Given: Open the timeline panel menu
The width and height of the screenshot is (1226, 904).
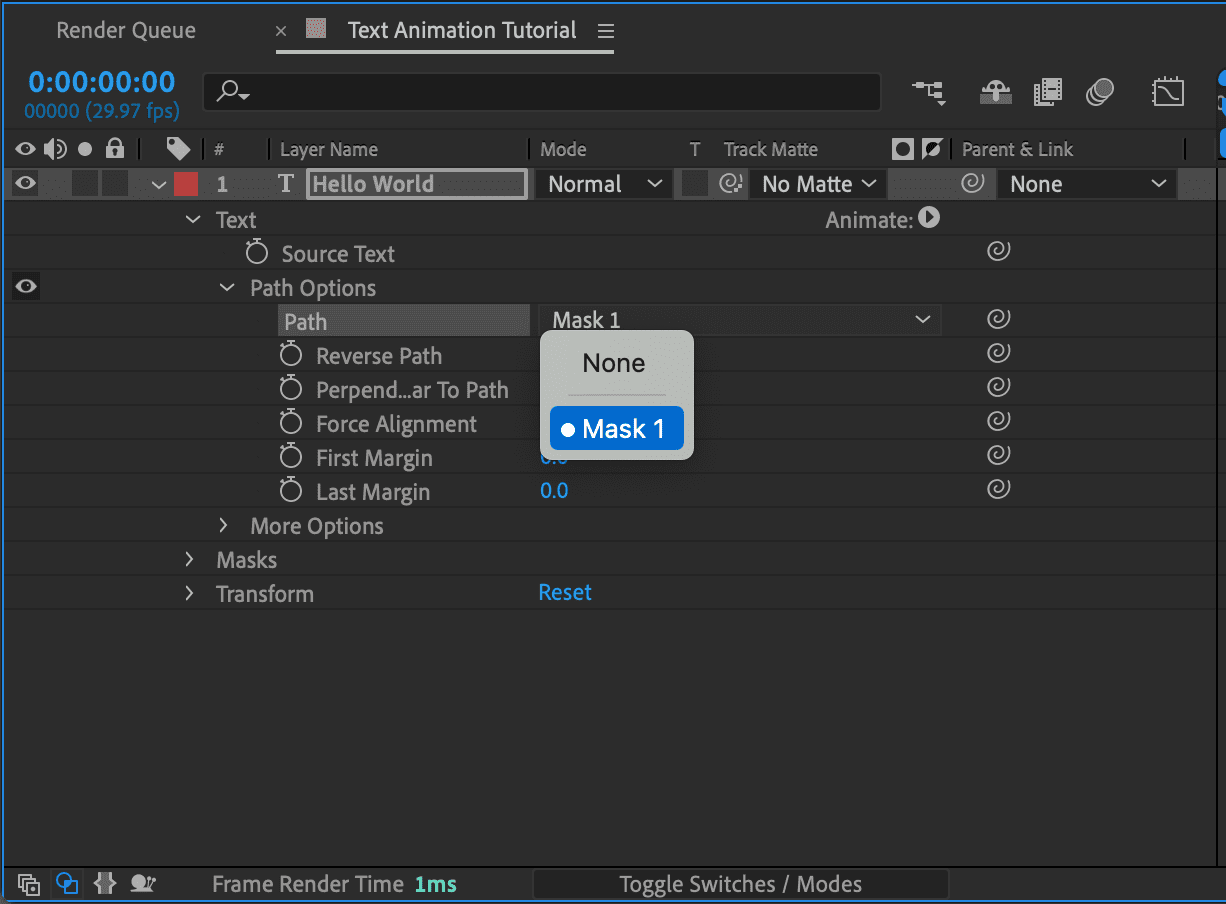Looking at the screenshot, I should click(605, 31).
